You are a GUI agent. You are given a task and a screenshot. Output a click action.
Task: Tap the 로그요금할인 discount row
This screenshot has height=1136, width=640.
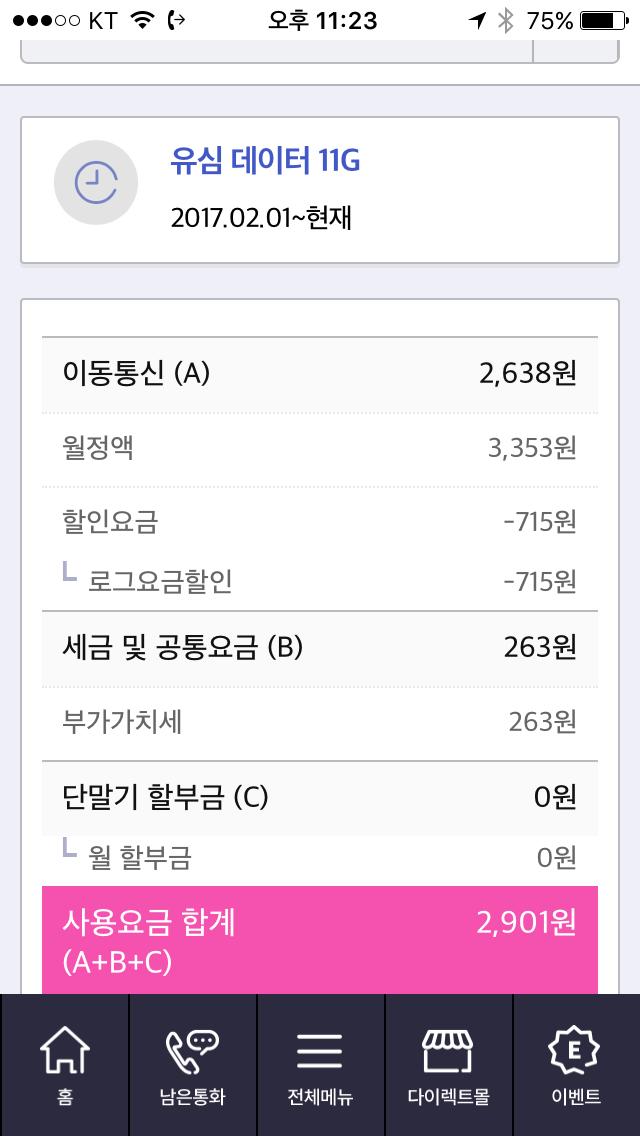pyautogui.click(x=320, y=581)
